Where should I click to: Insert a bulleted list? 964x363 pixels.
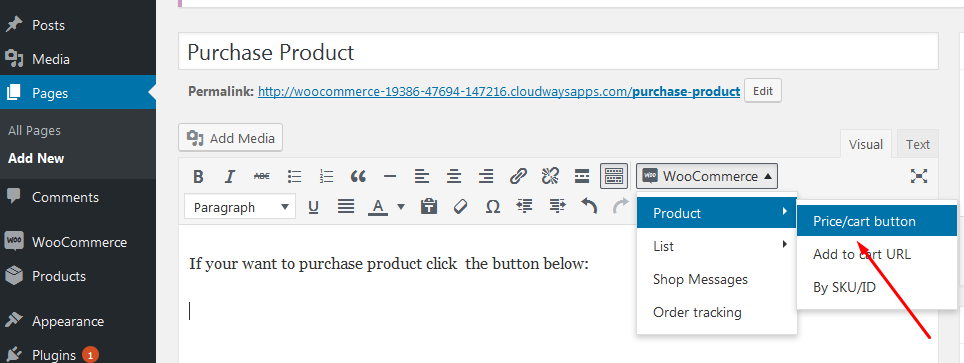point(294,177)
